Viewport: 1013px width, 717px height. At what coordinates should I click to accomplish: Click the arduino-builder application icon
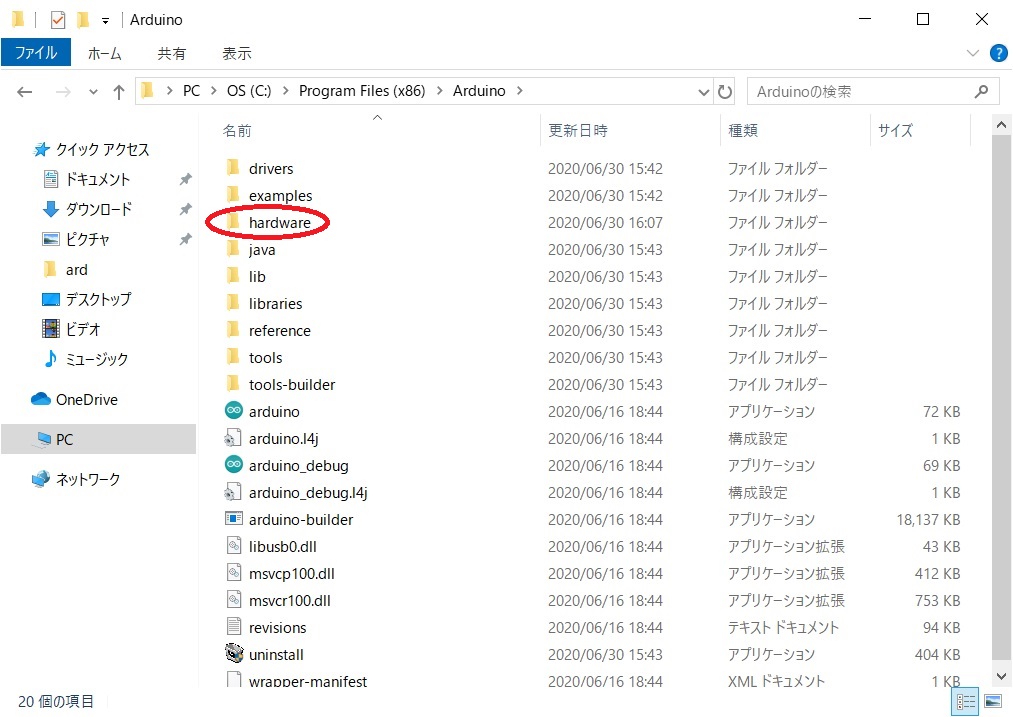click(234, 519)
